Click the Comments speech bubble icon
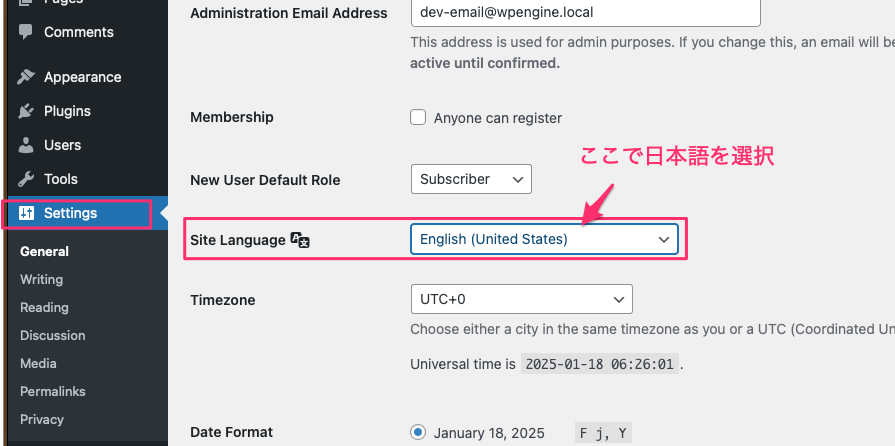 tap(26, 32)
